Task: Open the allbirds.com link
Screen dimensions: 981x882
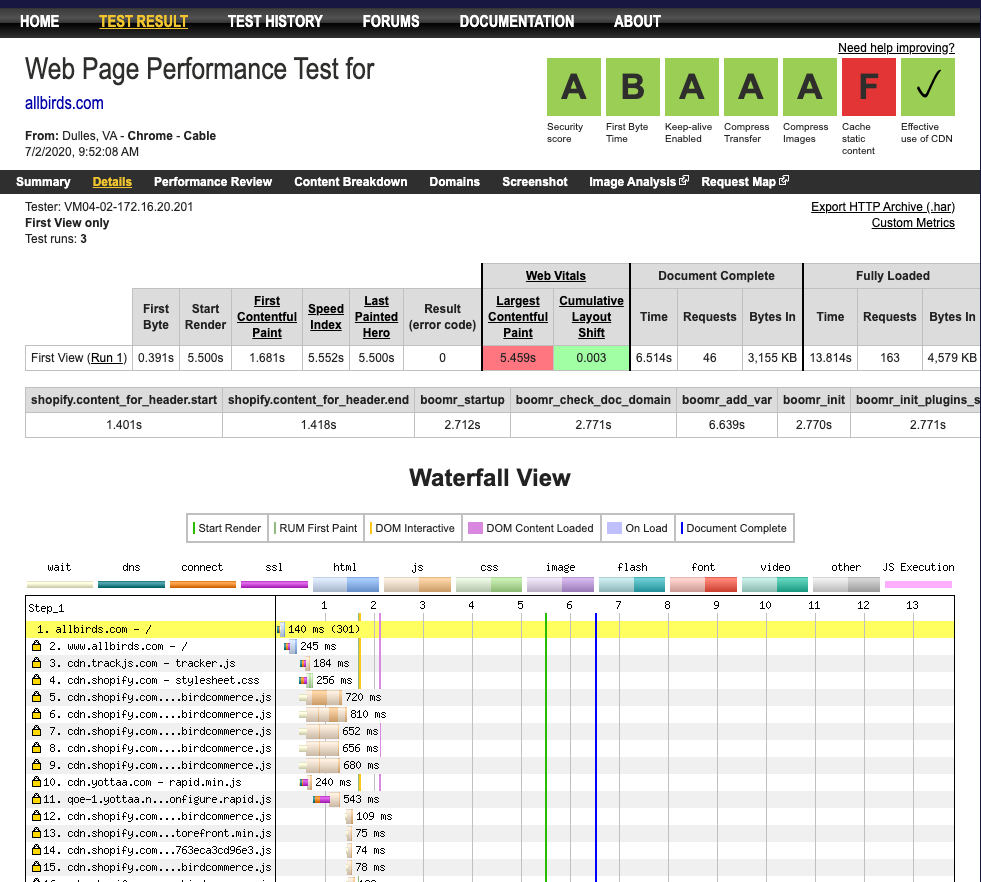Action: pos(64,103)
